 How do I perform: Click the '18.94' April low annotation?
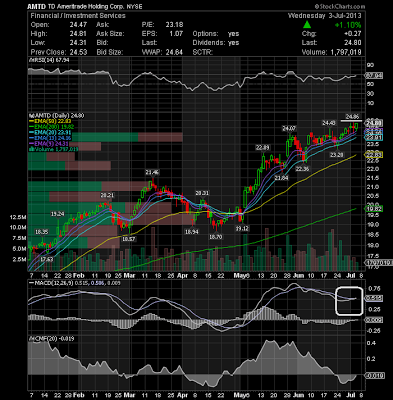coord(192,232)
